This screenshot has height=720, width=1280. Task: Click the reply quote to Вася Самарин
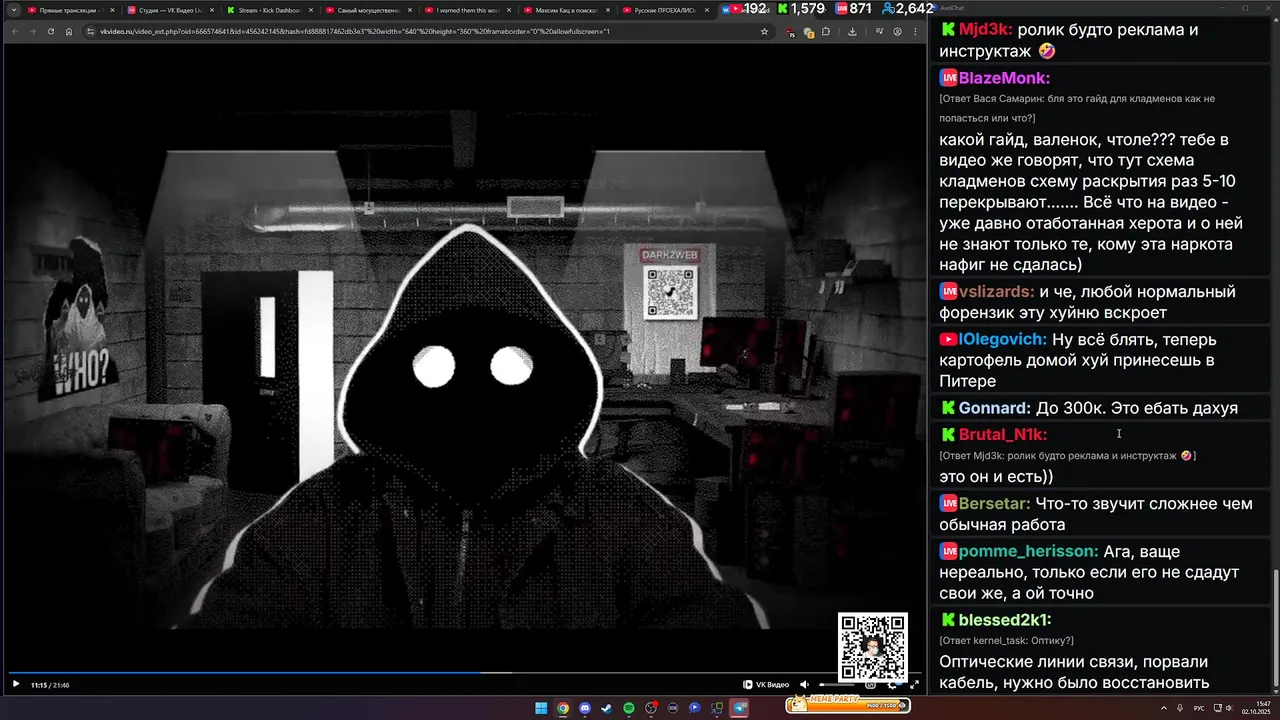click(x=1077, y=108)
